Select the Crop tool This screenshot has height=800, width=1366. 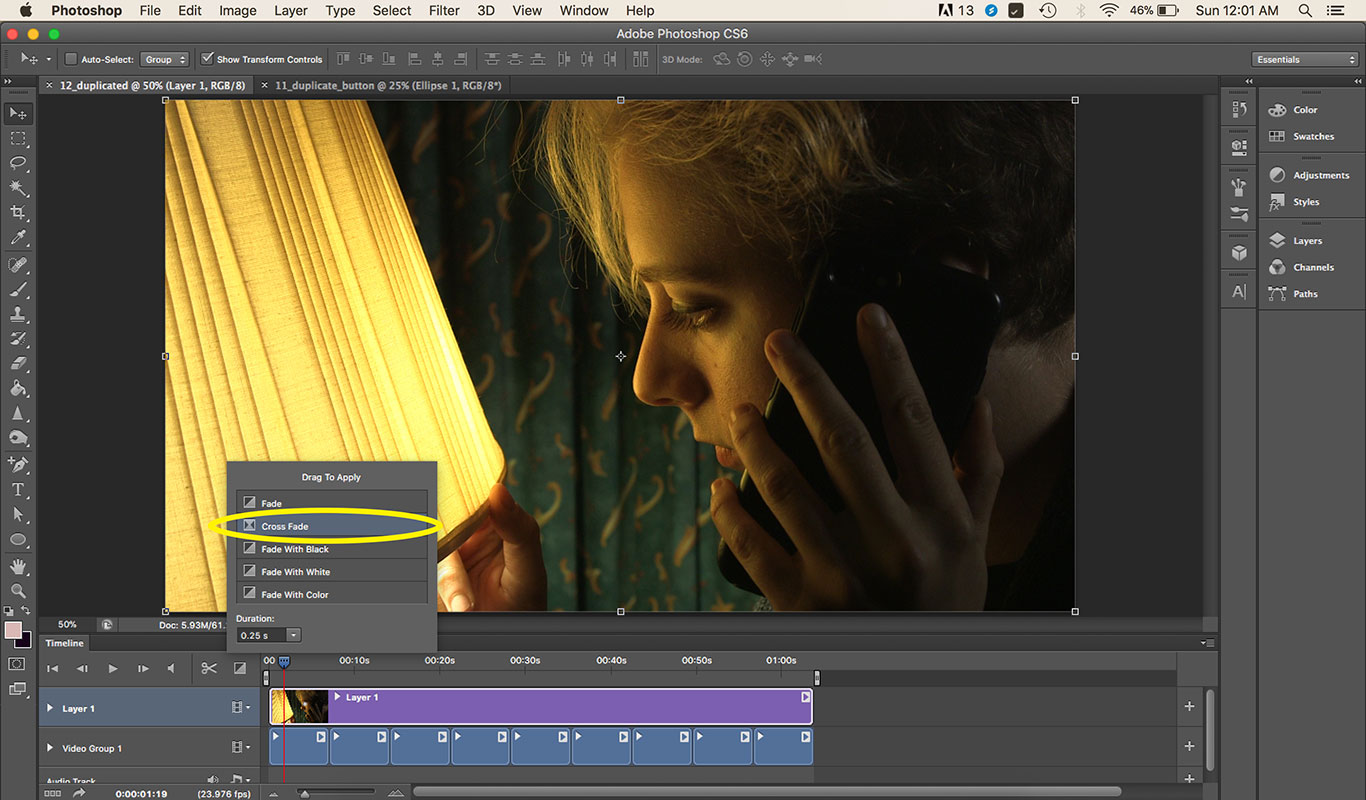pos(18,213)
